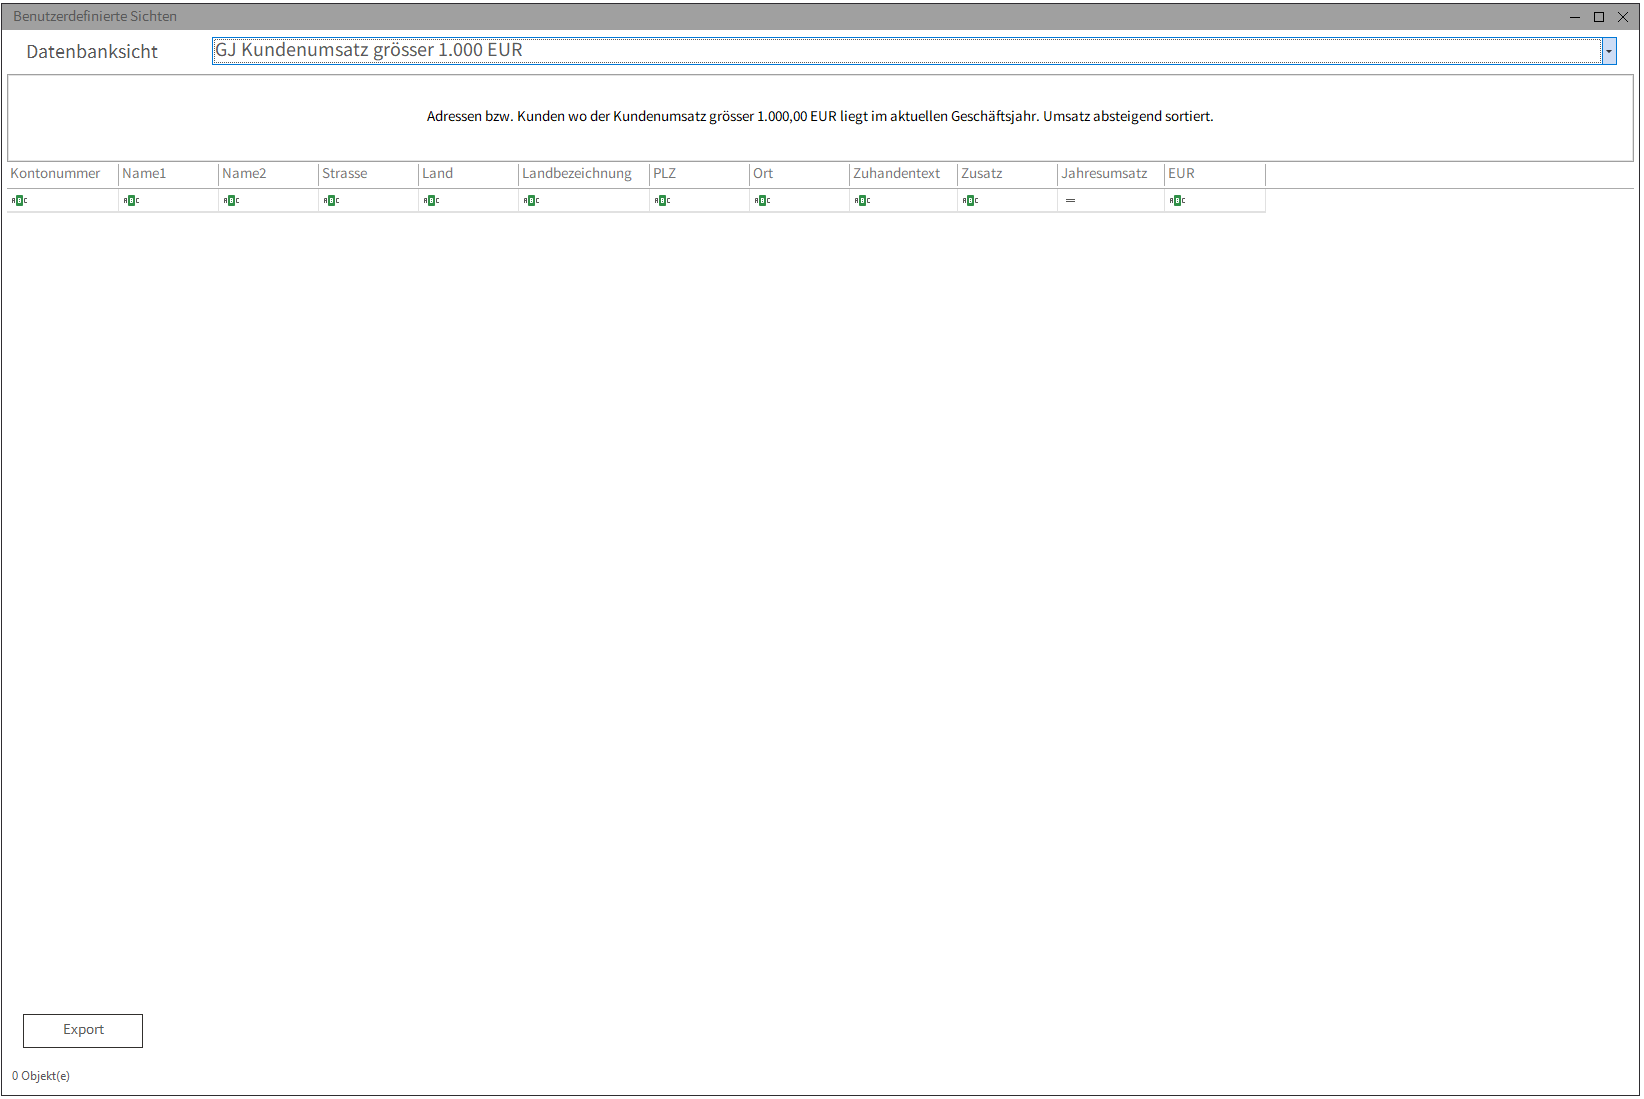The image size is (1644, 1099).
Task: Open filter operator icon under Zusatz
Action: click(x=970, y=201)
